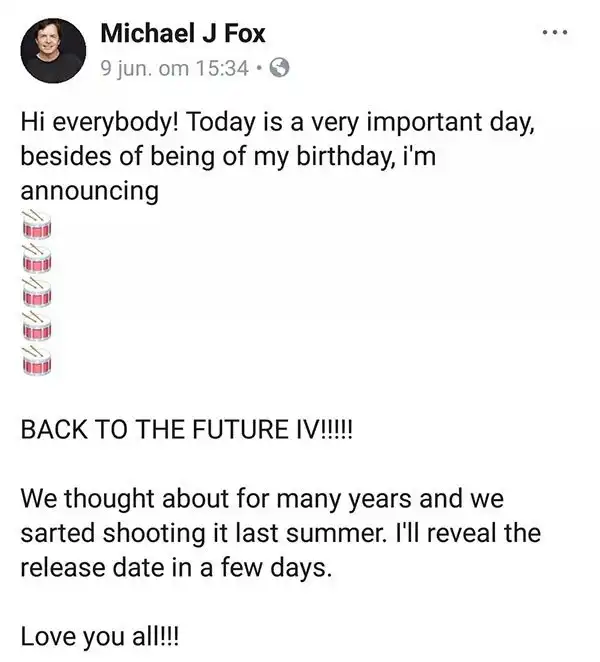Screen dimensions: 600x662
Task: Open the post options three-dot menu
Action: (x=553, y=33)
